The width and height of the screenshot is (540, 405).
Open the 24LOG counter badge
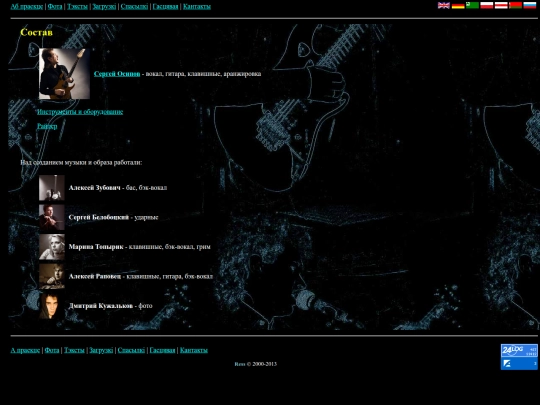(x=519, y=351)
